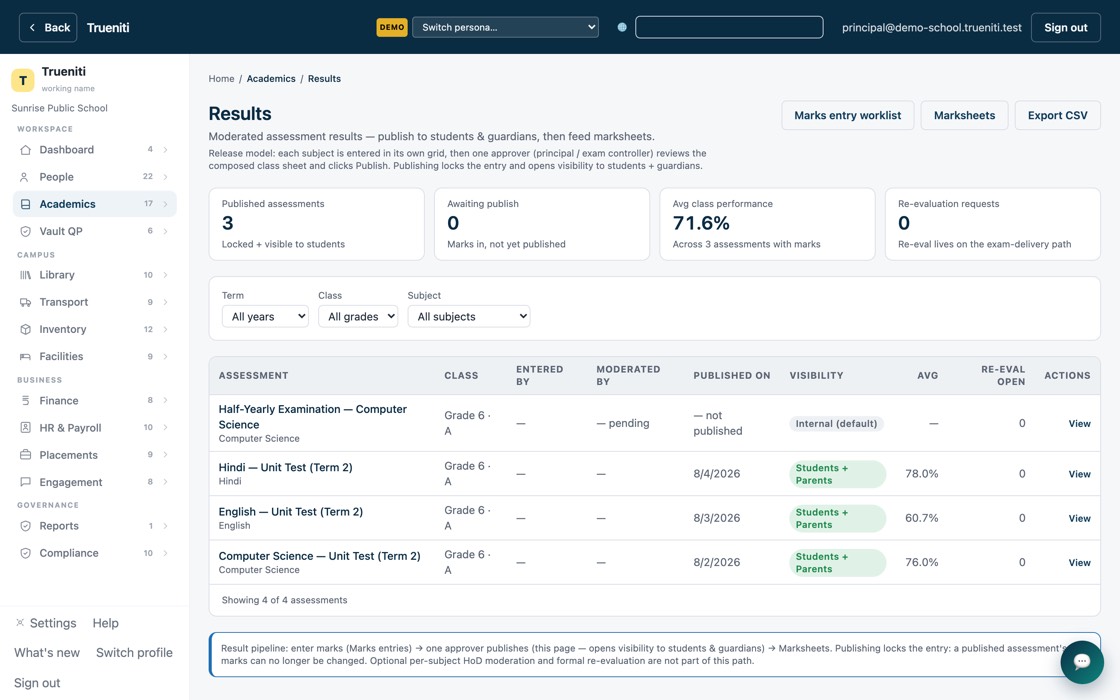
Task: Click the Placements briefcase icon
Action: (x=26, y=455)
